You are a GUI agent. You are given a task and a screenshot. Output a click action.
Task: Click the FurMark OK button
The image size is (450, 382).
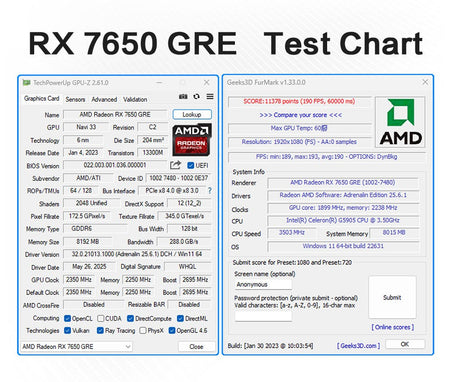(405, 344)
